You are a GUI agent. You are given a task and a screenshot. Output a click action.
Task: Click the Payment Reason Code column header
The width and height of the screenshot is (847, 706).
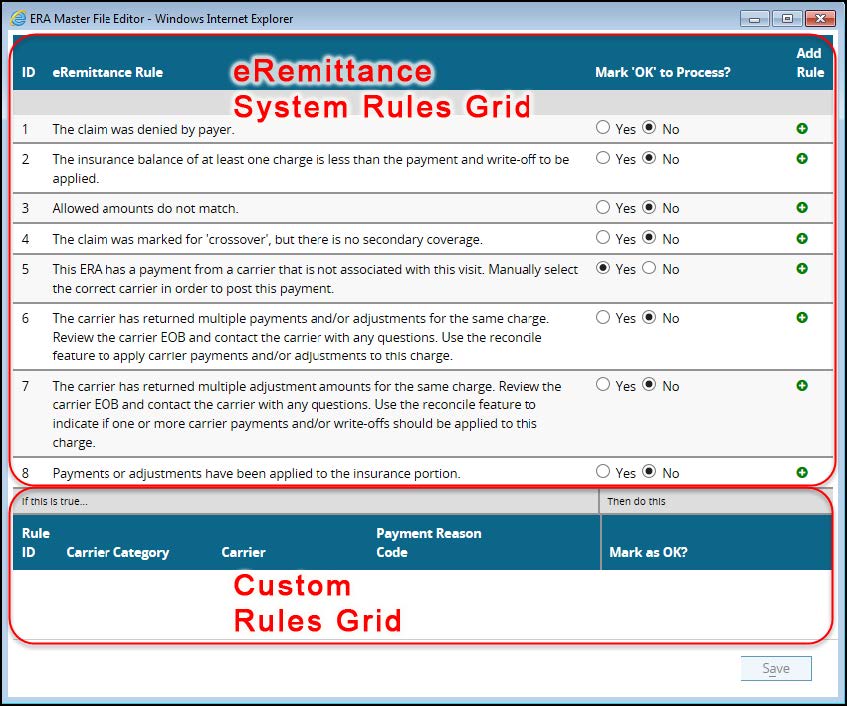tap(428, 543)
